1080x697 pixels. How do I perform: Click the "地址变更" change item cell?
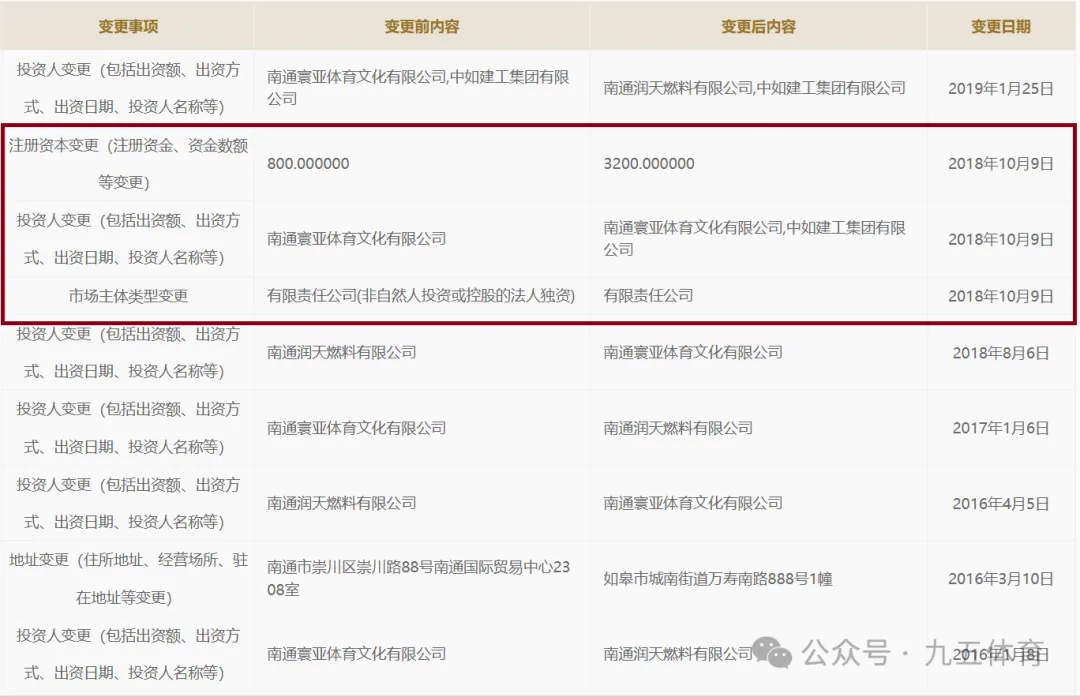[x=128, y=579]
